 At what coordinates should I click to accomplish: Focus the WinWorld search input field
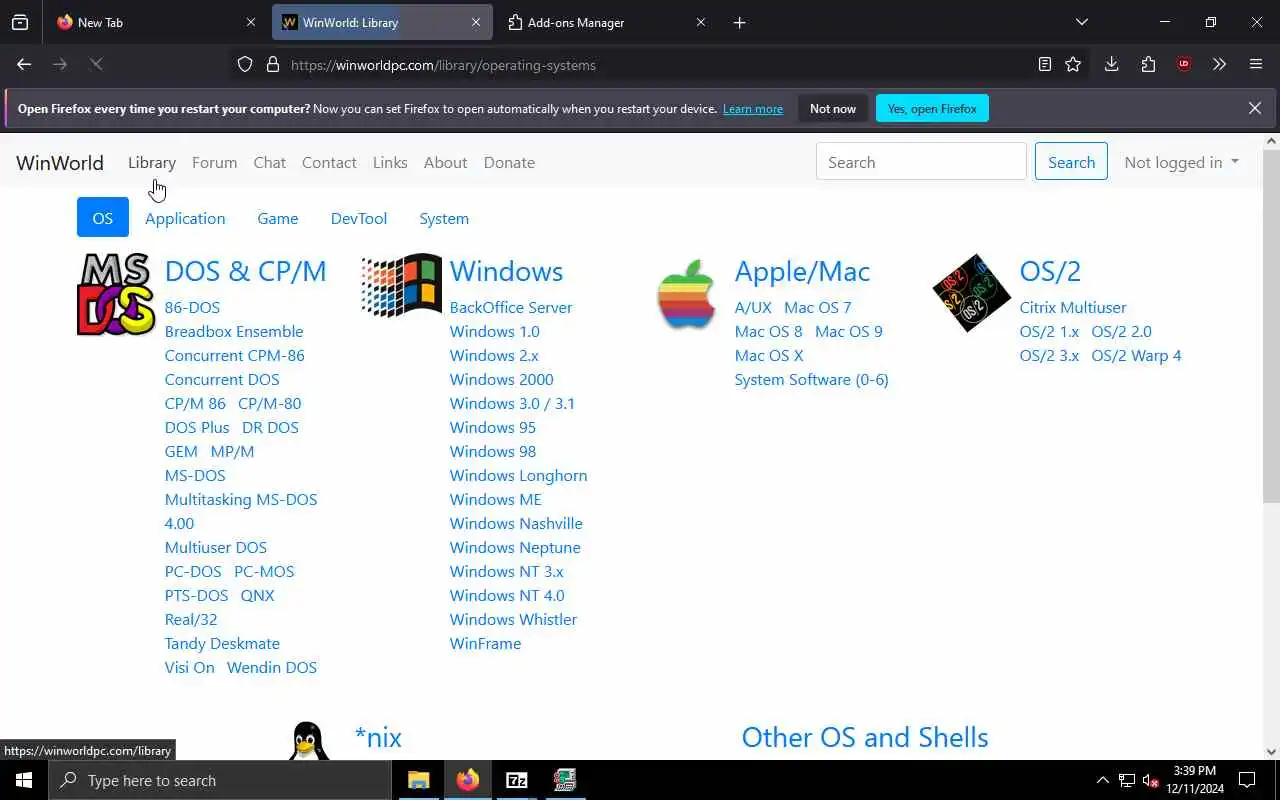tap(921, 162)
